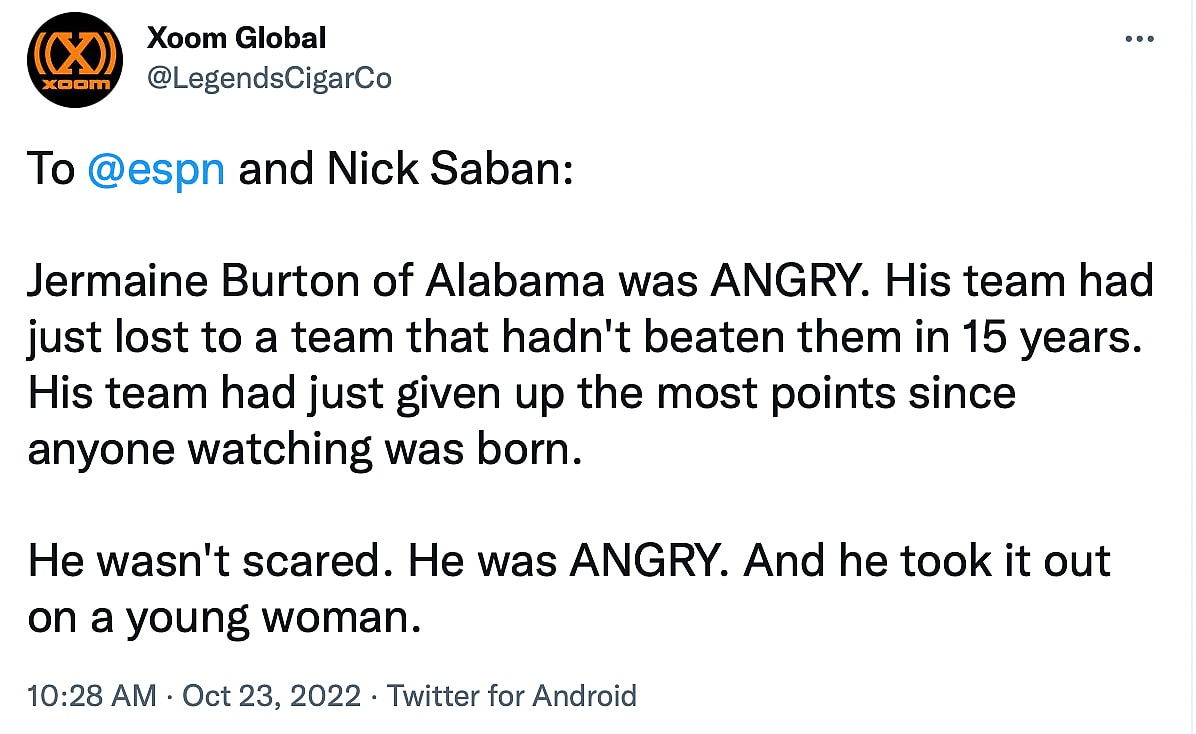Viewport: 1196px width, 734px height.
Task: Follow the @espn mention link
Action: [x=156, y=169]
